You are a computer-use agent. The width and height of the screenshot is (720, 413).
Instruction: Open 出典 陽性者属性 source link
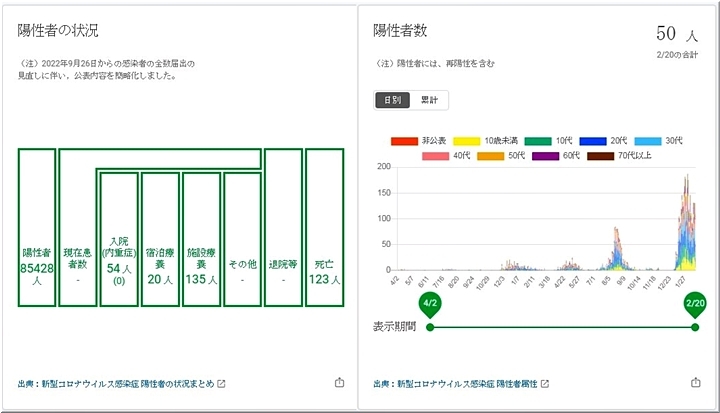(x=455, y=383)
